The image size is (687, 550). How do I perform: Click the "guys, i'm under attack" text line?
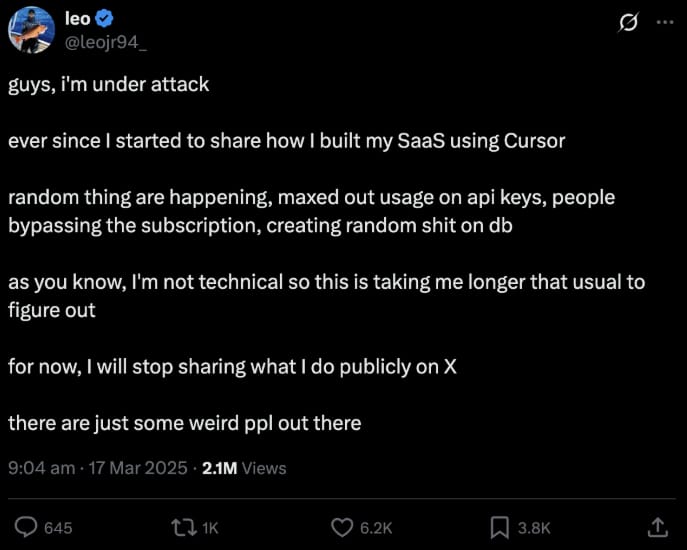[109, 84]
